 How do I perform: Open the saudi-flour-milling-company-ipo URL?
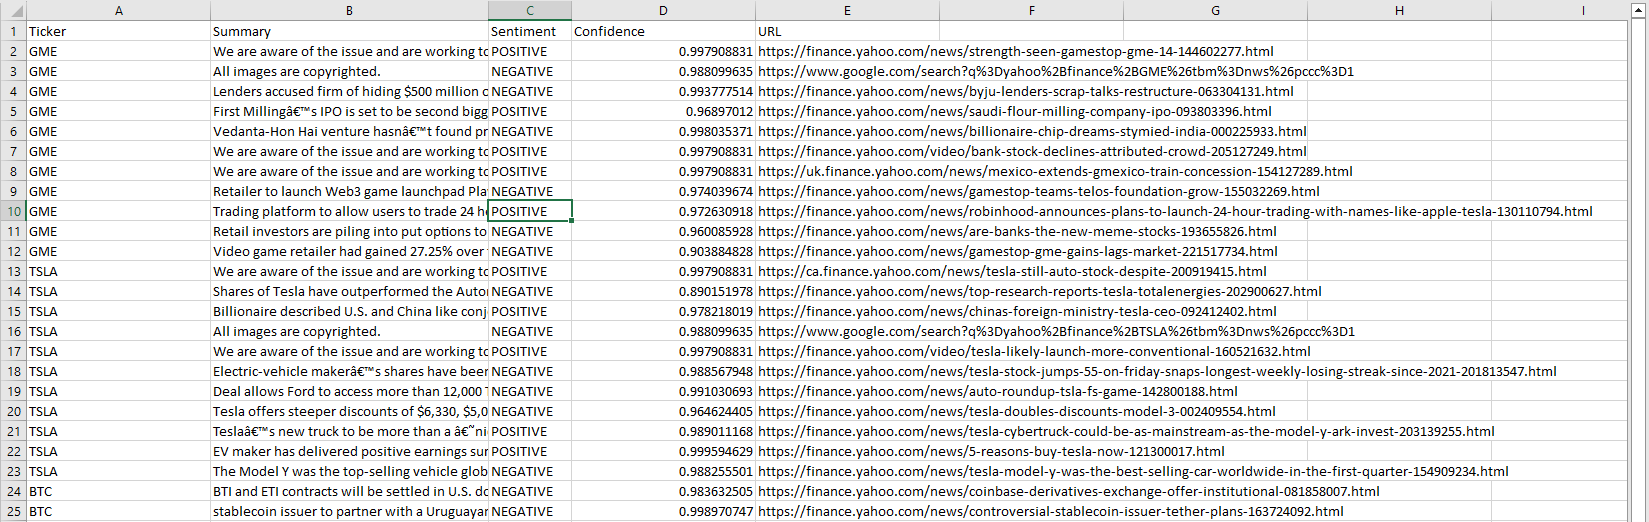coord(1014,111)
